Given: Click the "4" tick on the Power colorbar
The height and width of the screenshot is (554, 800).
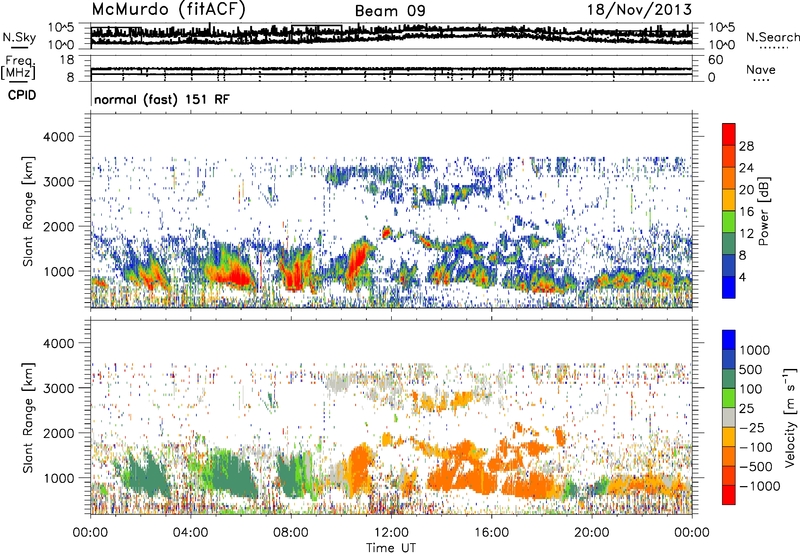Looking at the screenshot, I should click(742, 277).
